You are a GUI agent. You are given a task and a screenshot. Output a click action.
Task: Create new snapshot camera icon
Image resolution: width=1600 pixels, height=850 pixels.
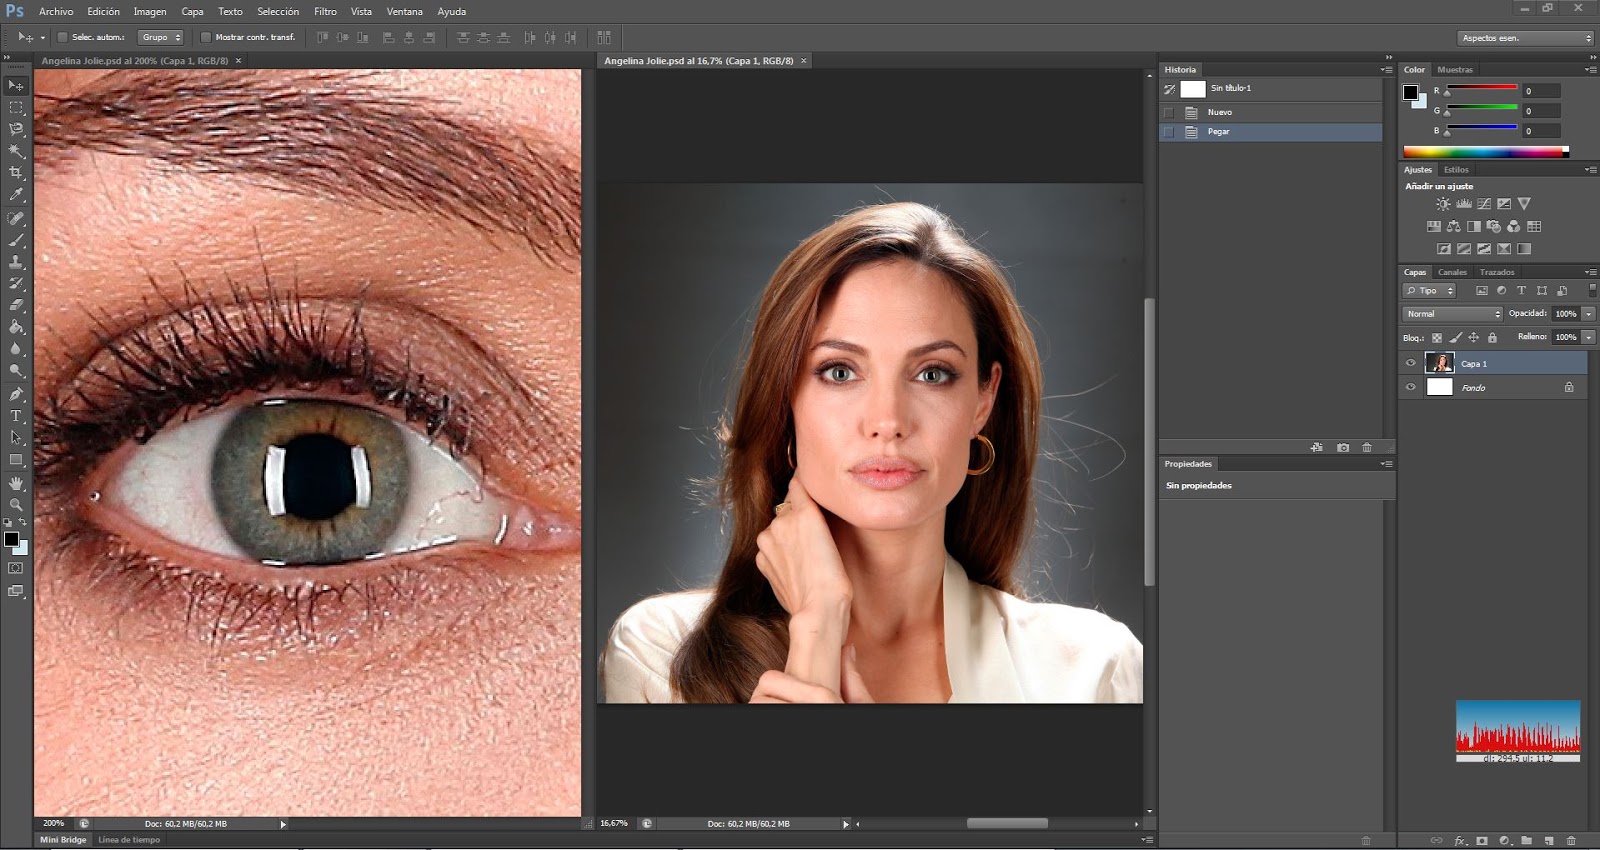tap(1343, 447)
